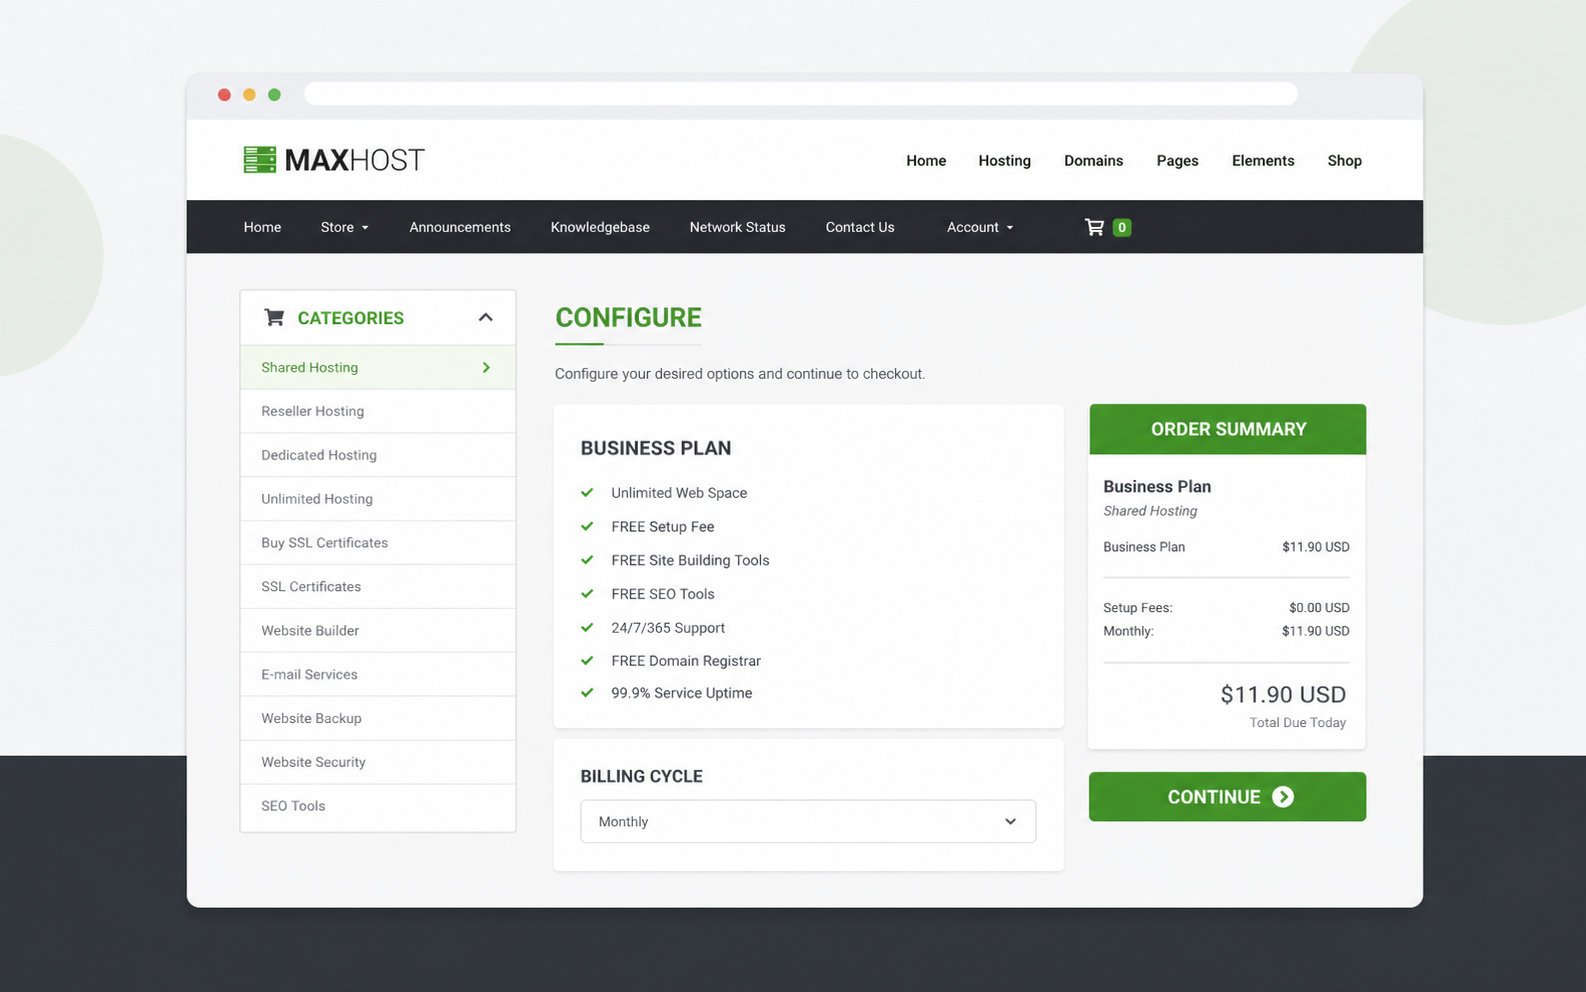The image size is (1586, 992).
Task: Open the Account dropdown menu
Action: [x=980, y=227]
